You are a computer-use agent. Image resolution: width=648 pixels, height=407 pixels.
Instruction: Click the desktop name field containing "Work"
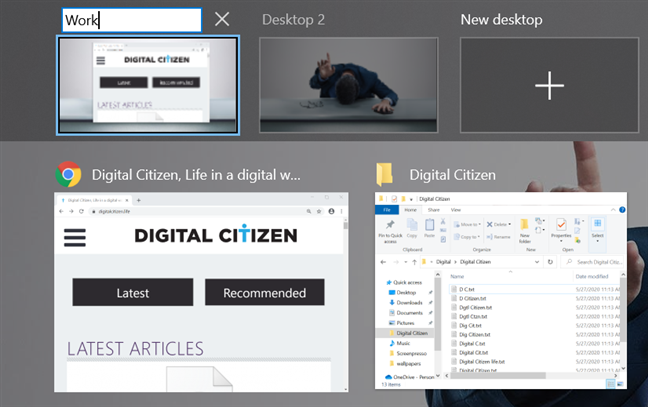coord(132,20)
